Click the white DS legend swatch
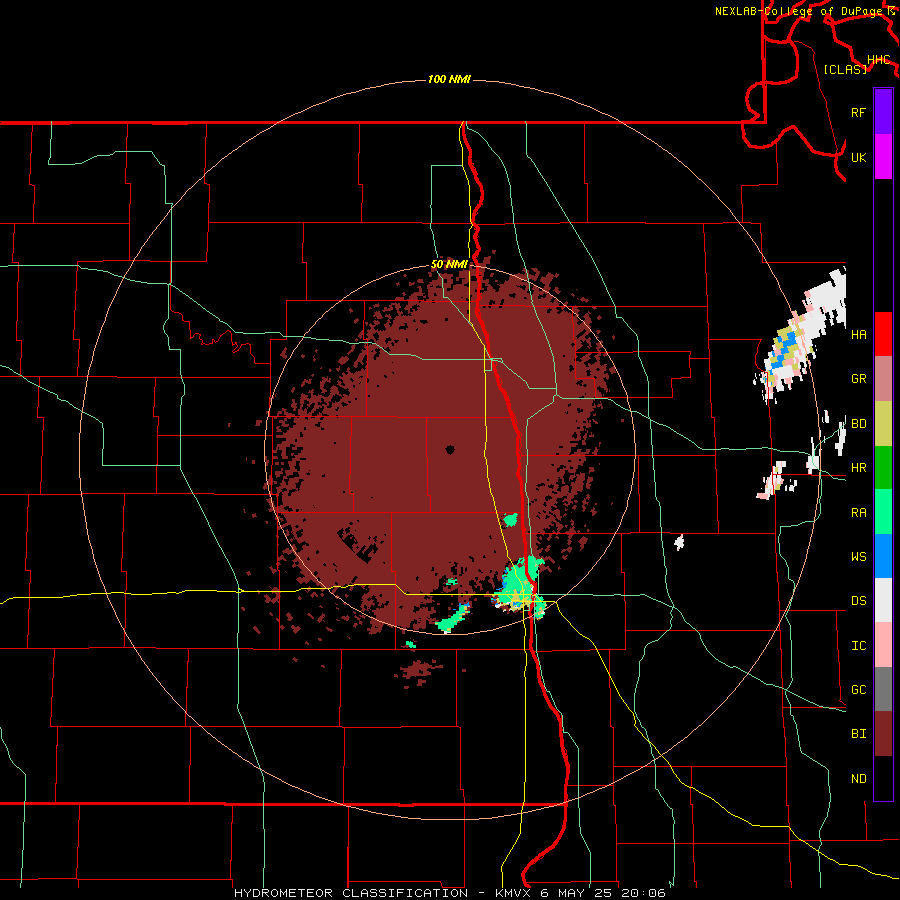Viewport: 900px width, 900px height. [883, 600]
